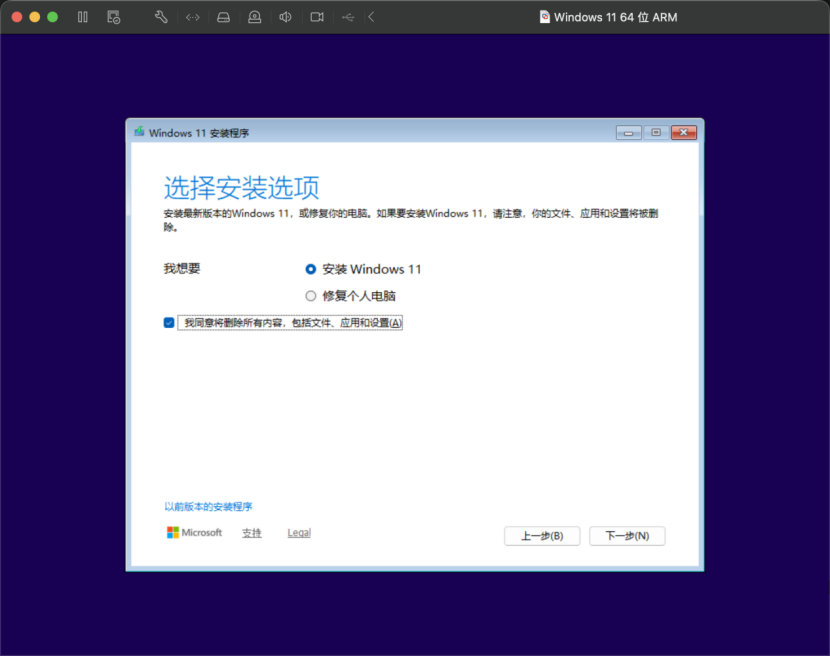
Task: Open the snapshot manager icon
Action: click(x=113, y=17)
